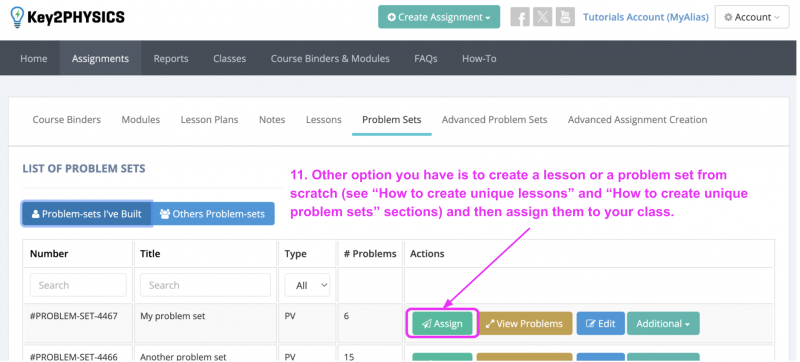Viewport: 800px width, 362px height.
Task: View Problems of My problem set
Action: [524, 323]
